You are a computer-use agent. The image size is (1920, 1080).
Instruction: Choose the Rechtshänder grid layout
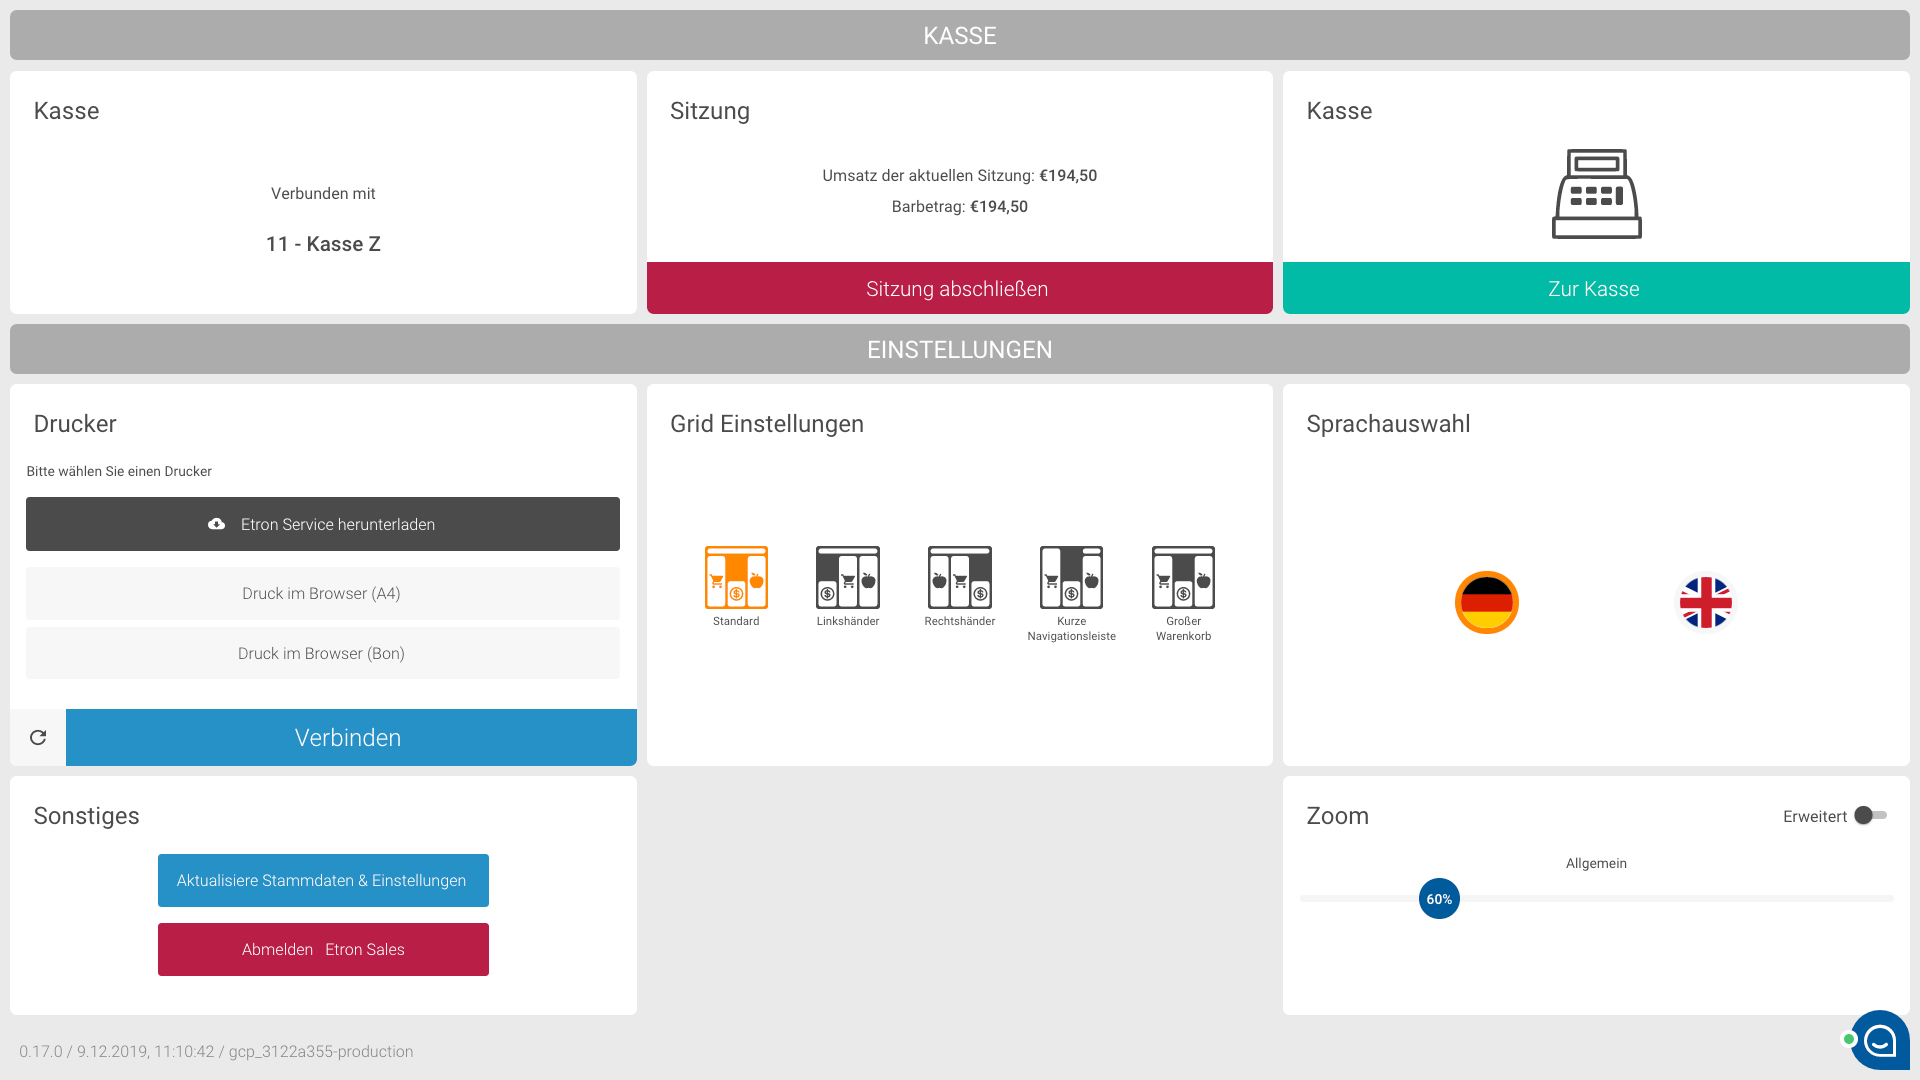(960, 578)
